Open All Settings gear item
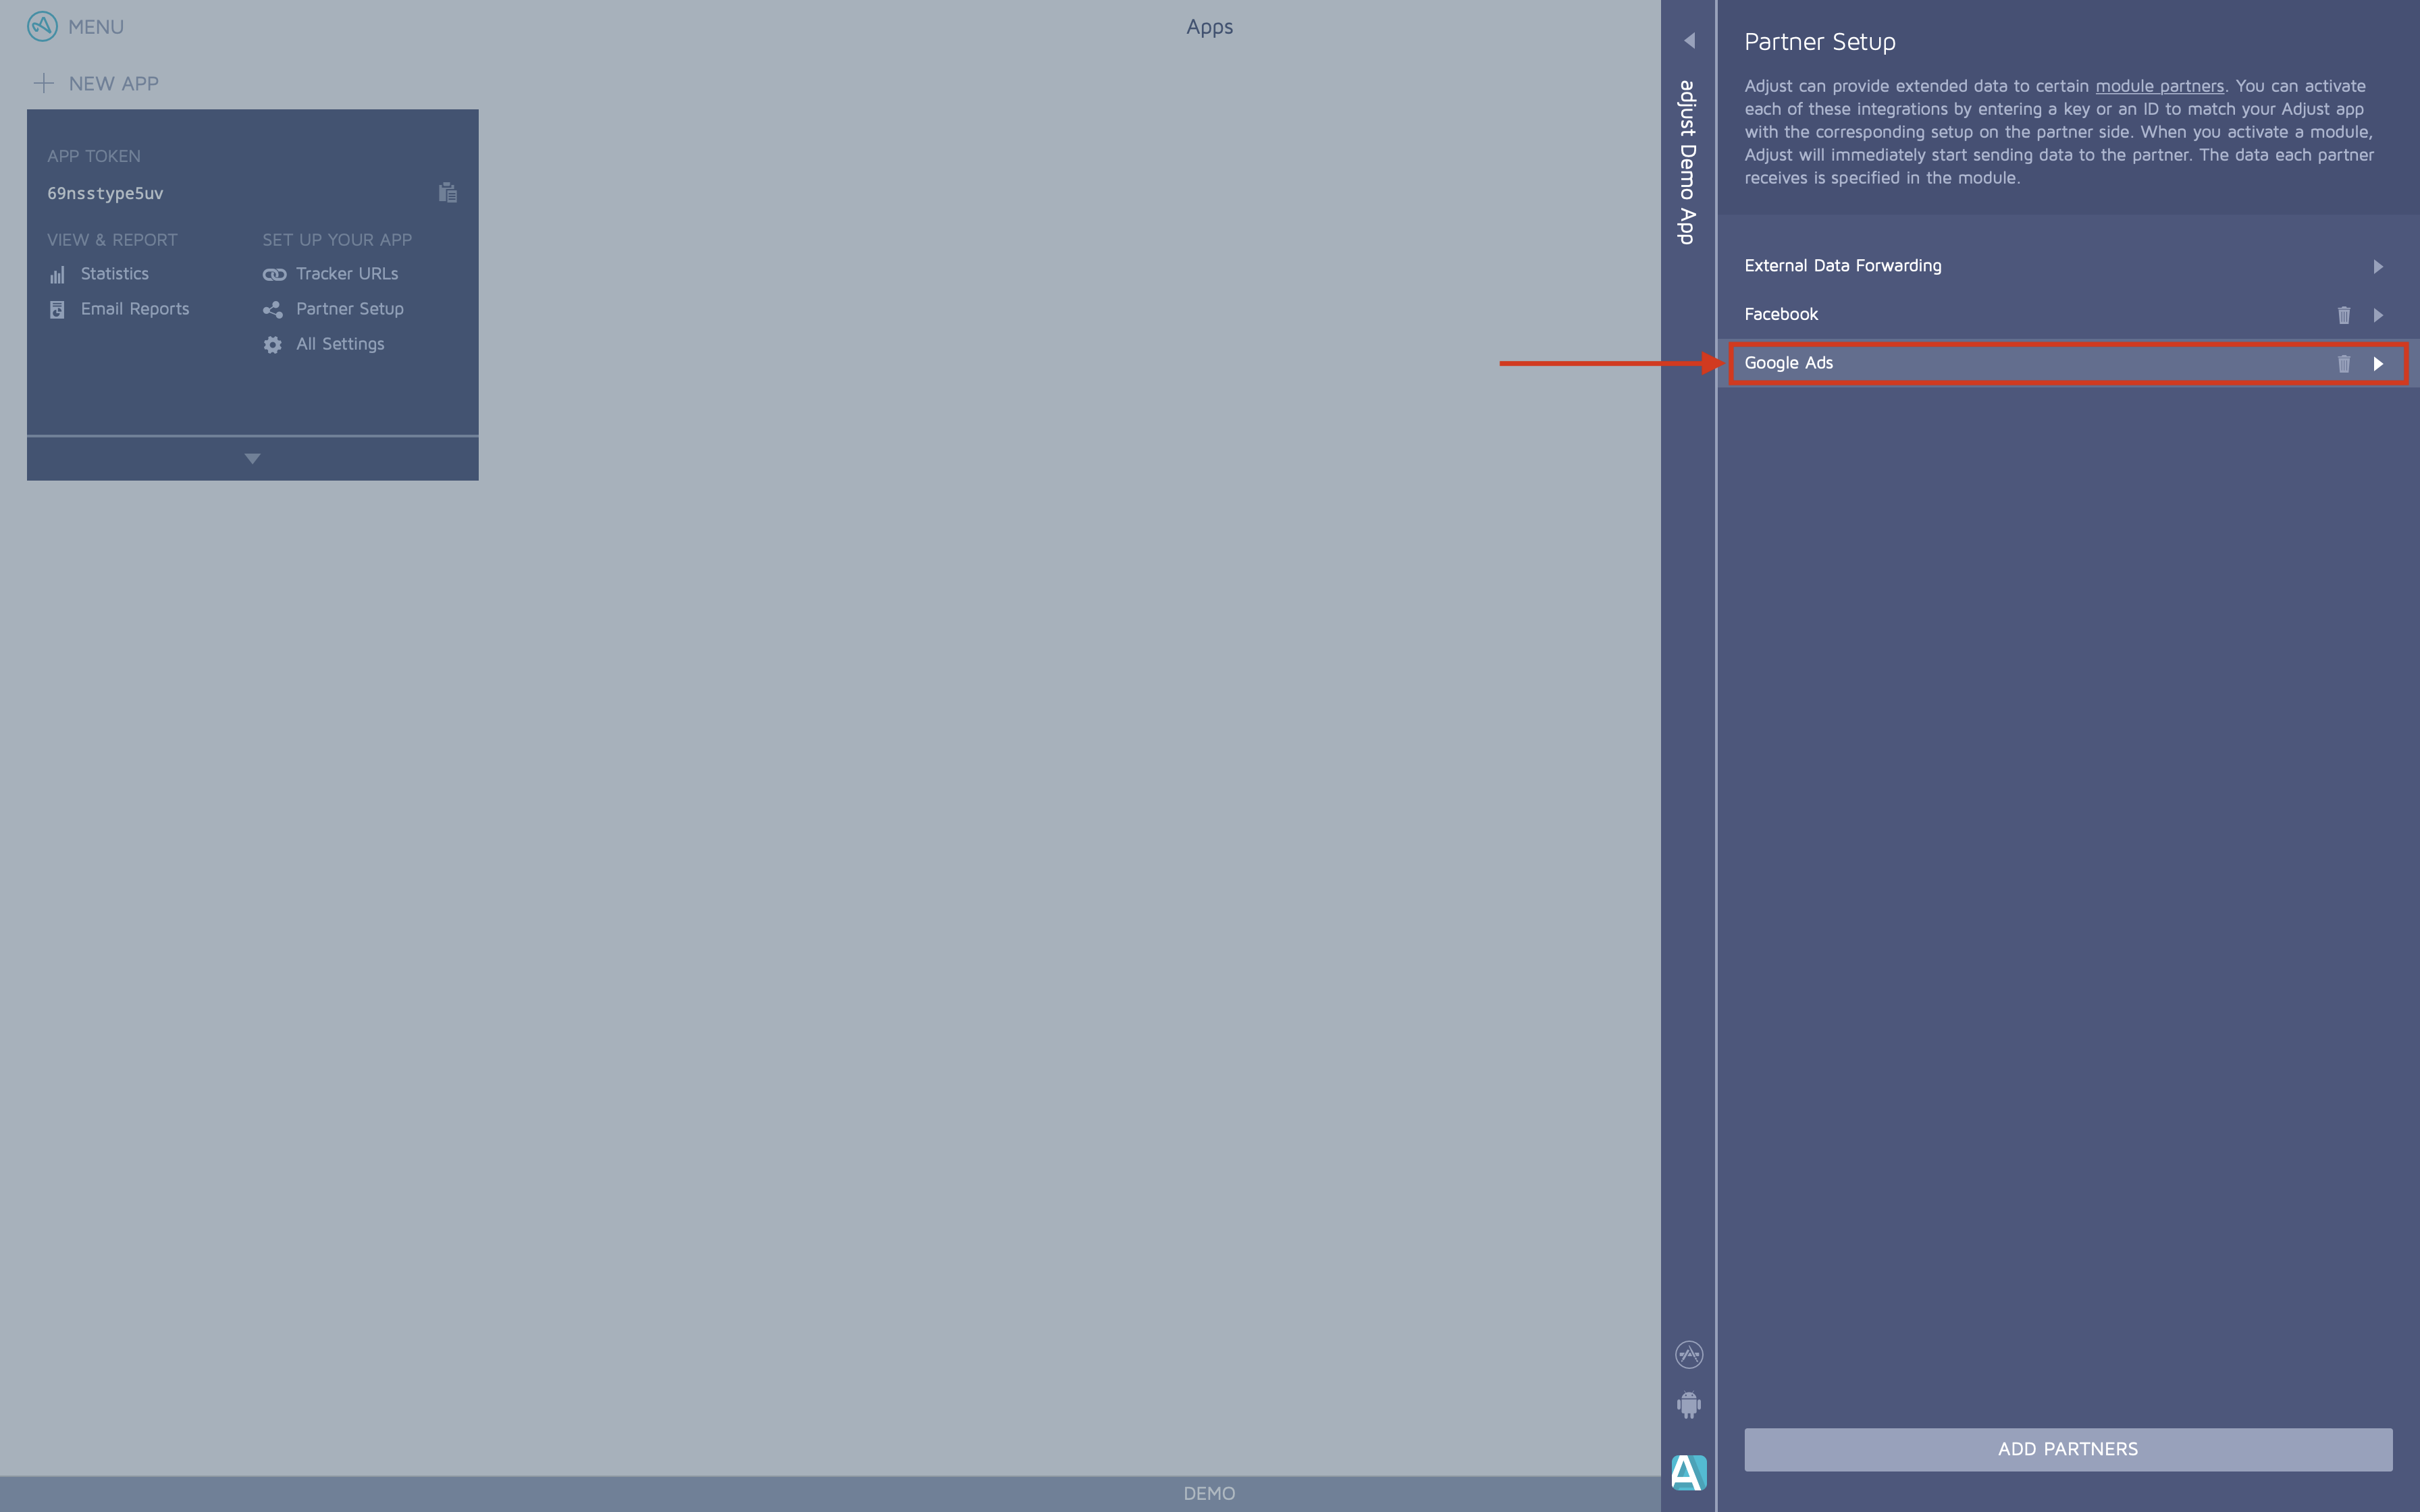This screenshot has height=1512, width=2420. [339, 344]
